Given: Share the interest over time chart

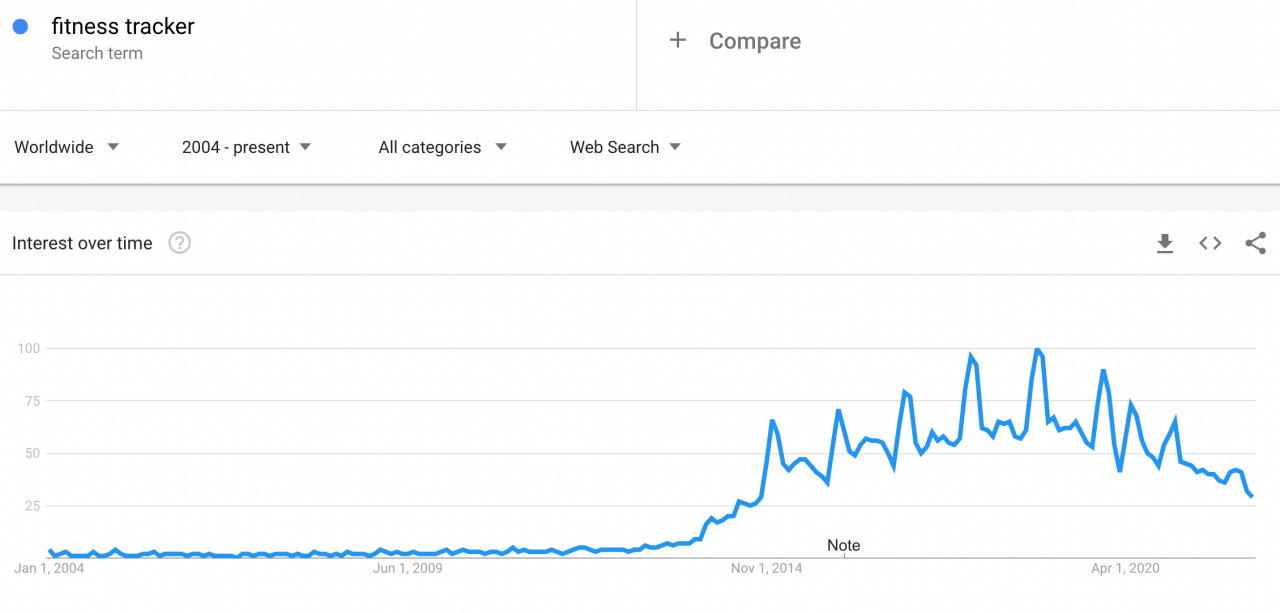Looking at the screenshot, I should click(x=1256, y=243).
